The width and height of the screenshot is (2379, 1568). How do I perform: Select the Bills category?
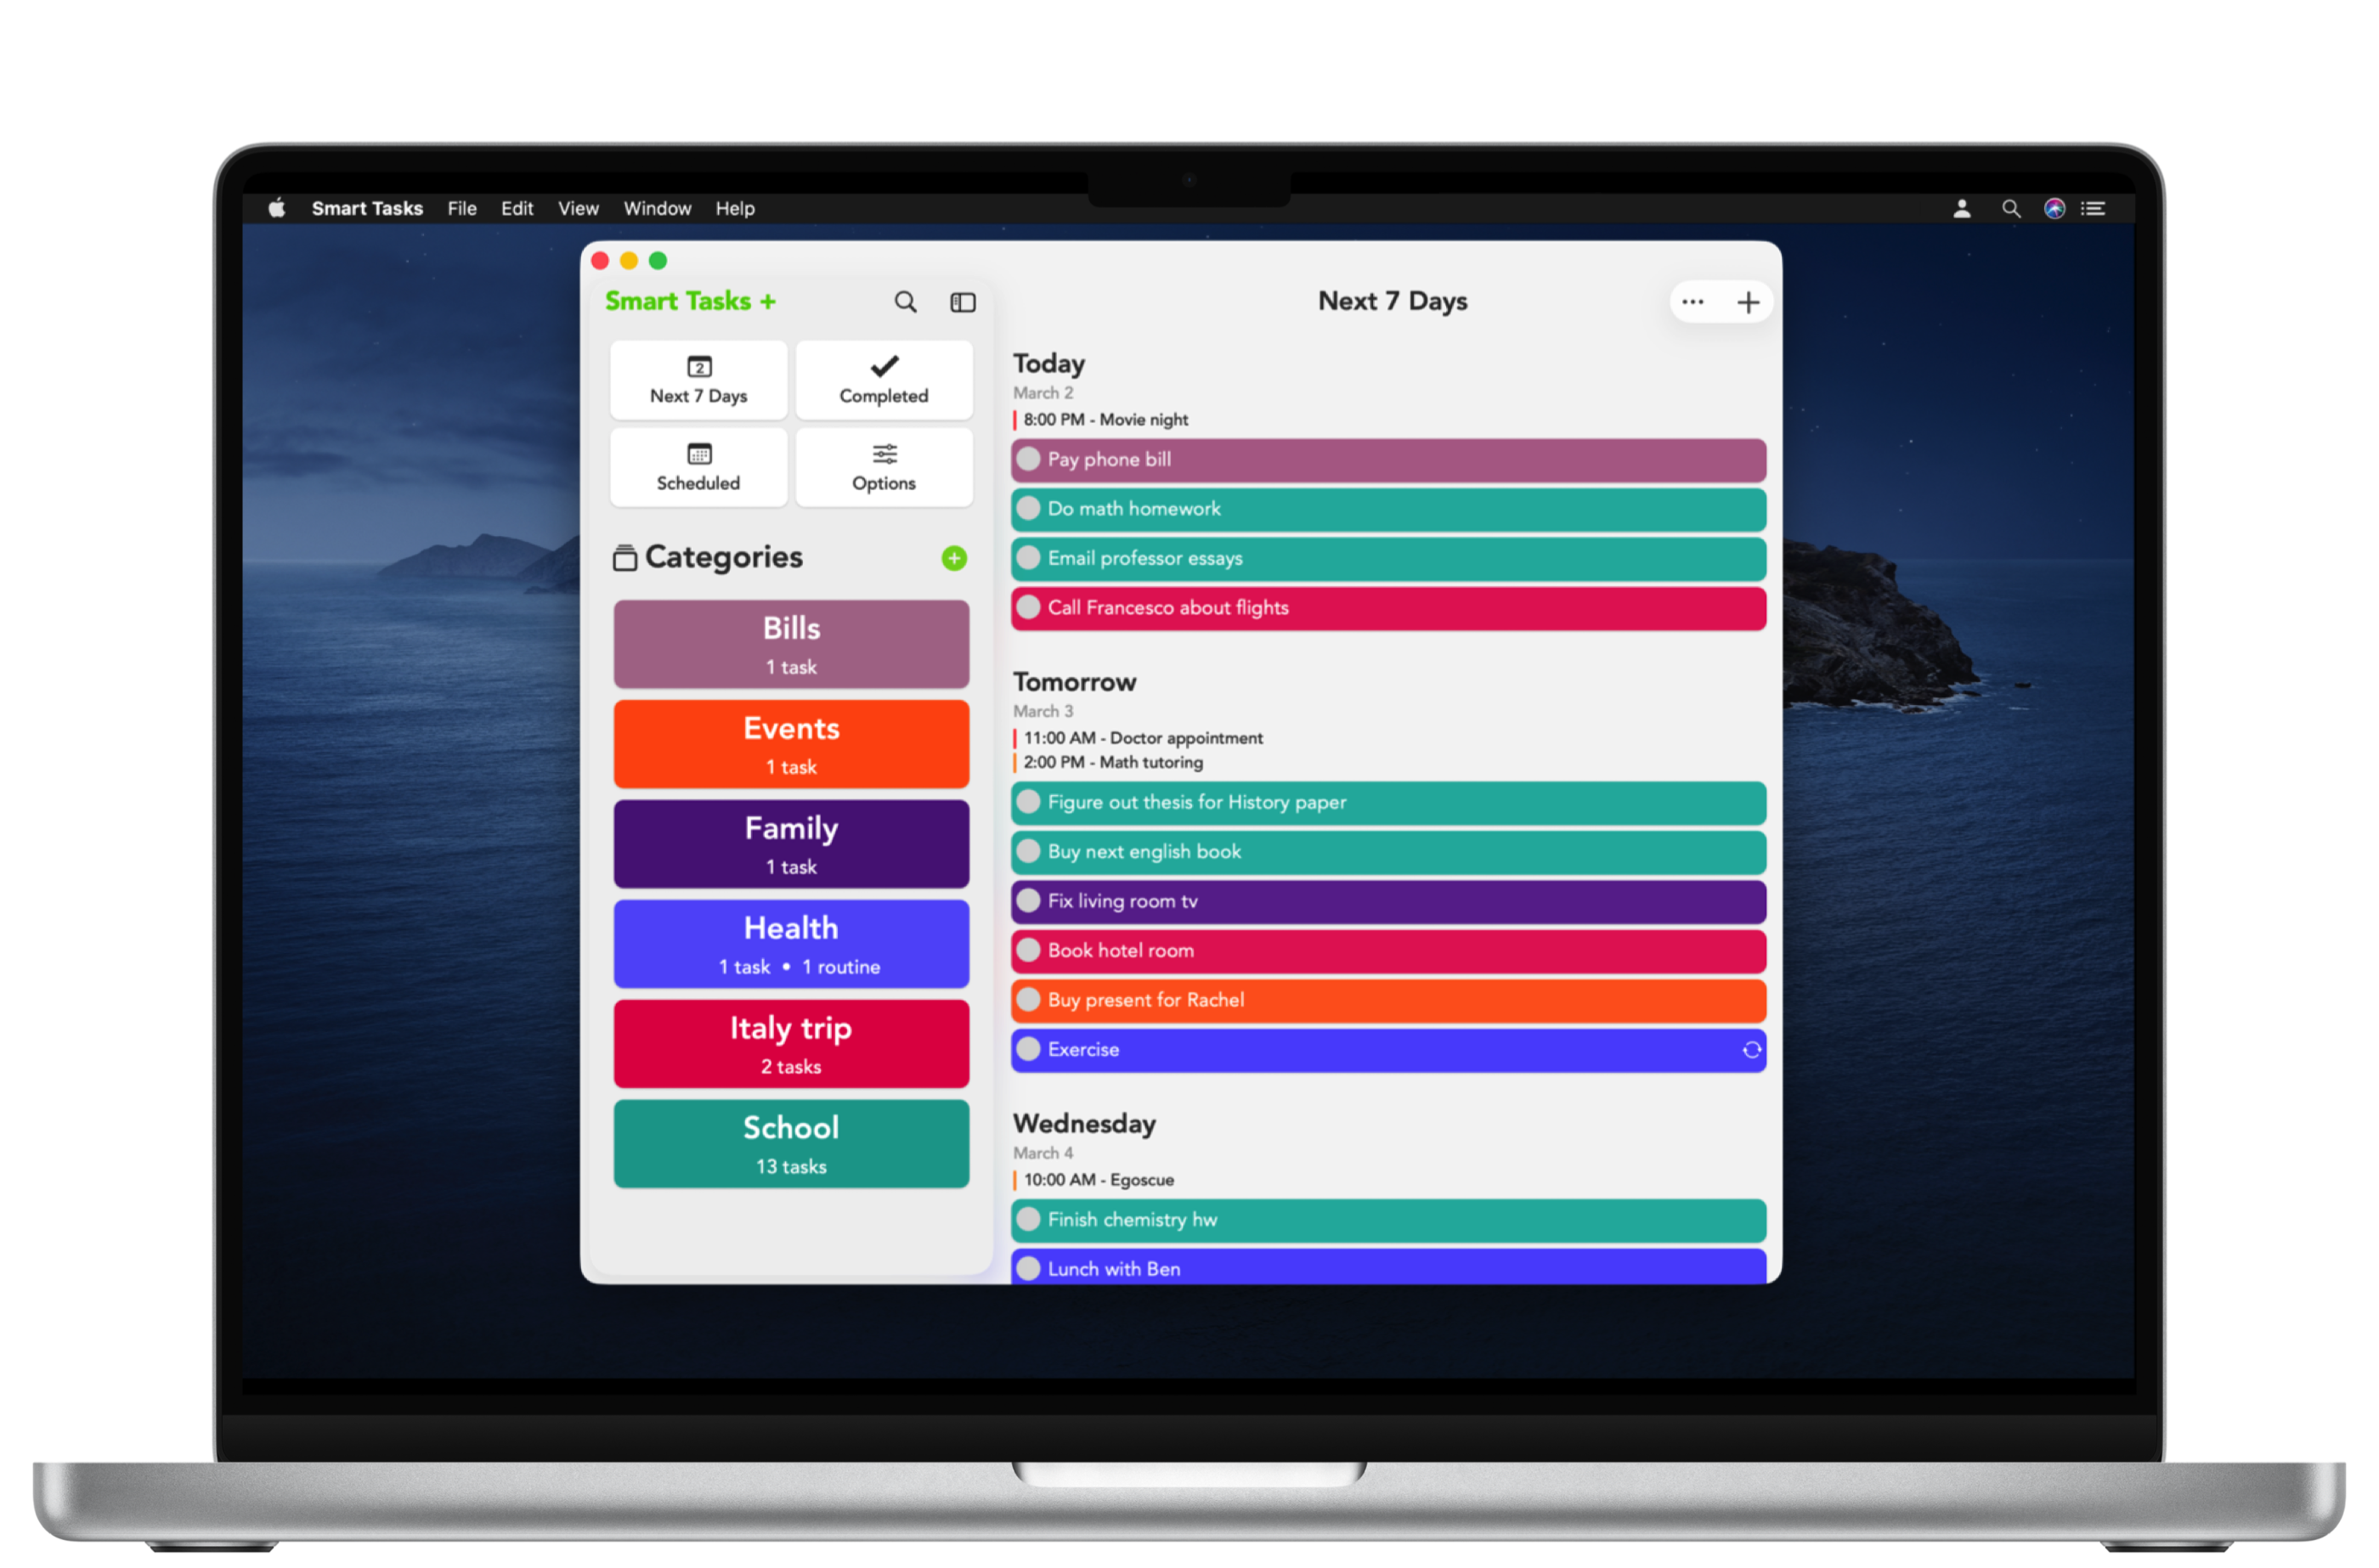tap(791, 644)
